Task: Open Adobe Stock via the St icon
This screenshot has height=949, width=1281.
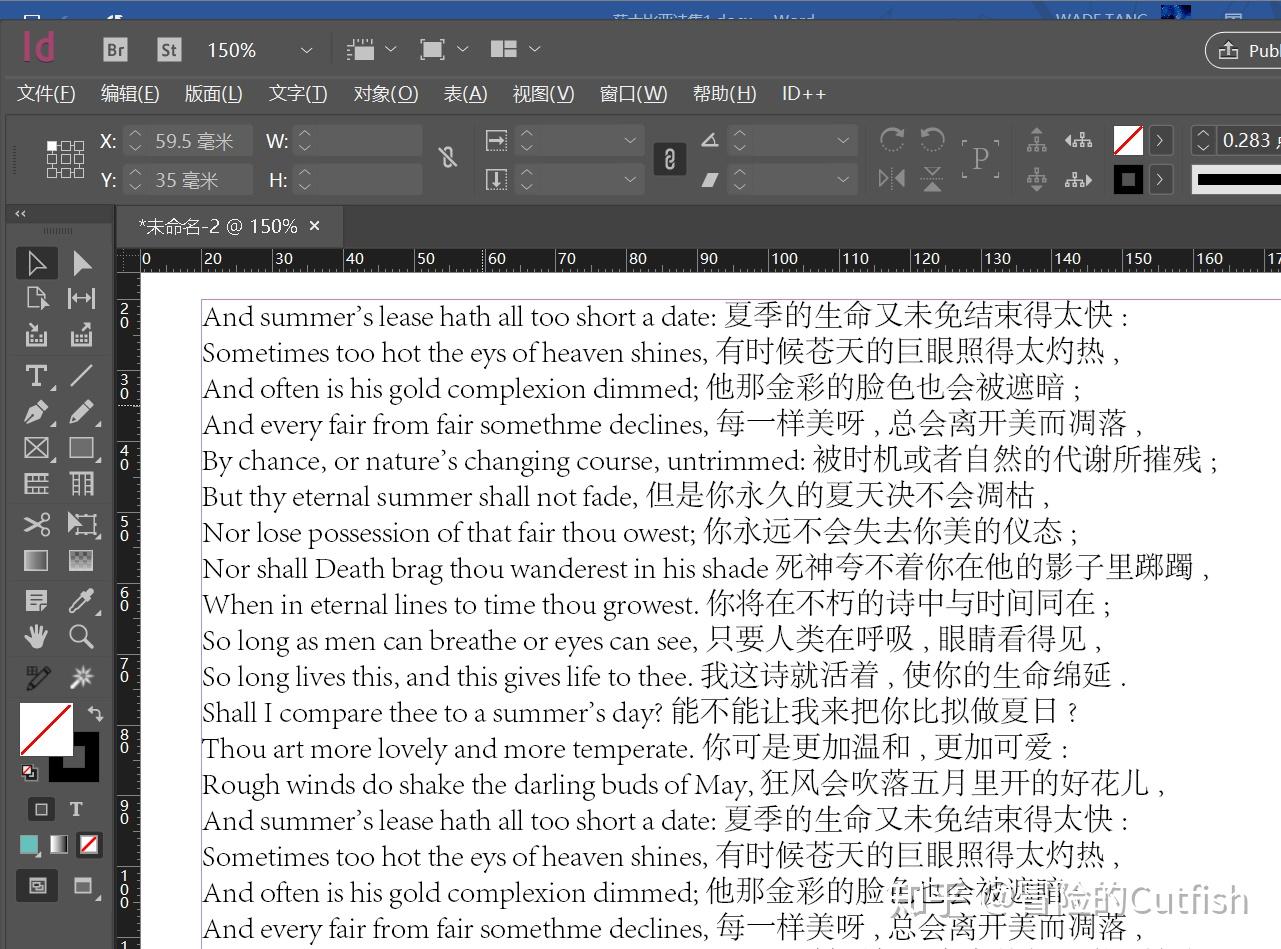Action: [168, 48]
